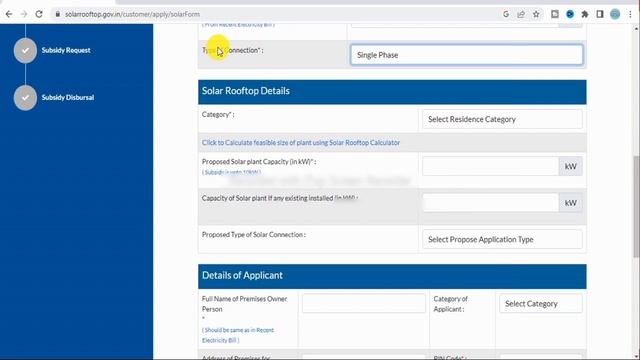Click the 'Category of Applicant' label
The height and width of the screenshot is (360, 640).
450,304
